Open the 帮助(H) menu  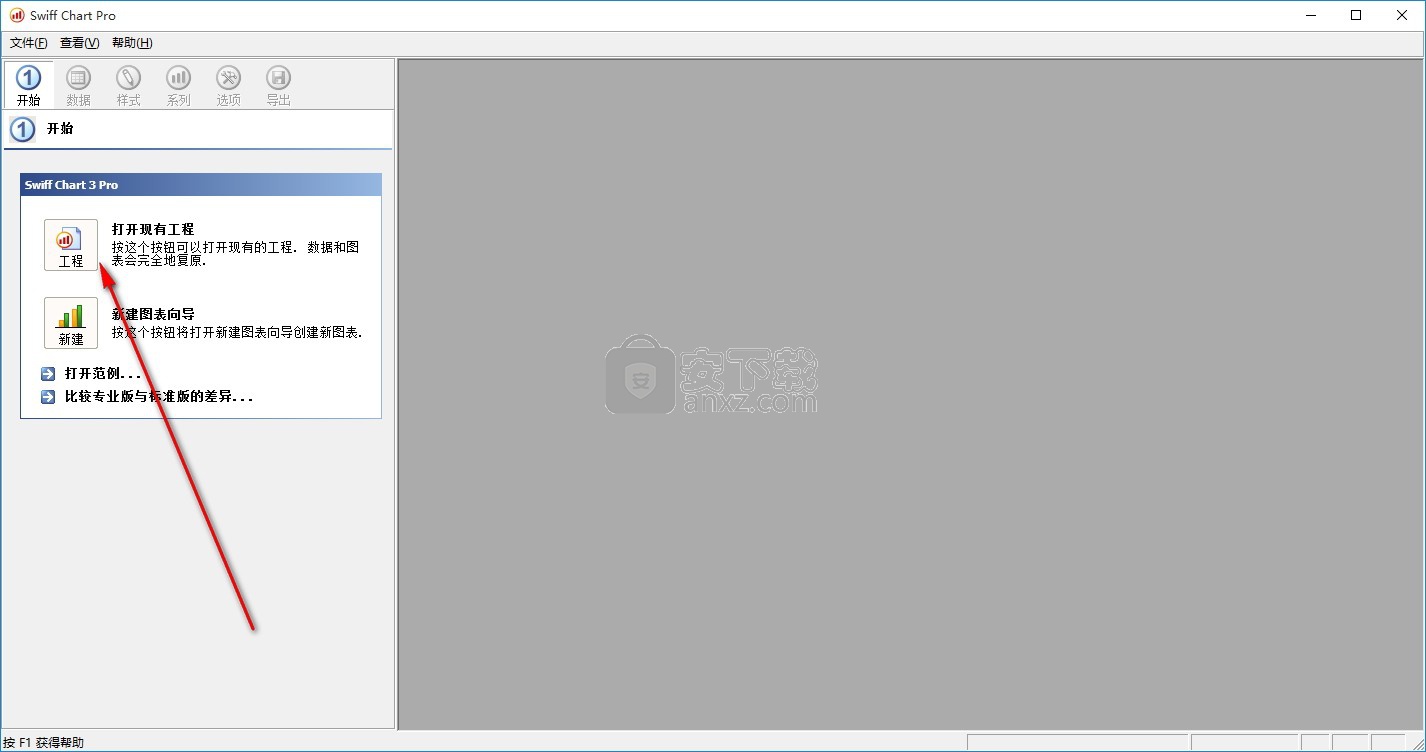(132, 43)
